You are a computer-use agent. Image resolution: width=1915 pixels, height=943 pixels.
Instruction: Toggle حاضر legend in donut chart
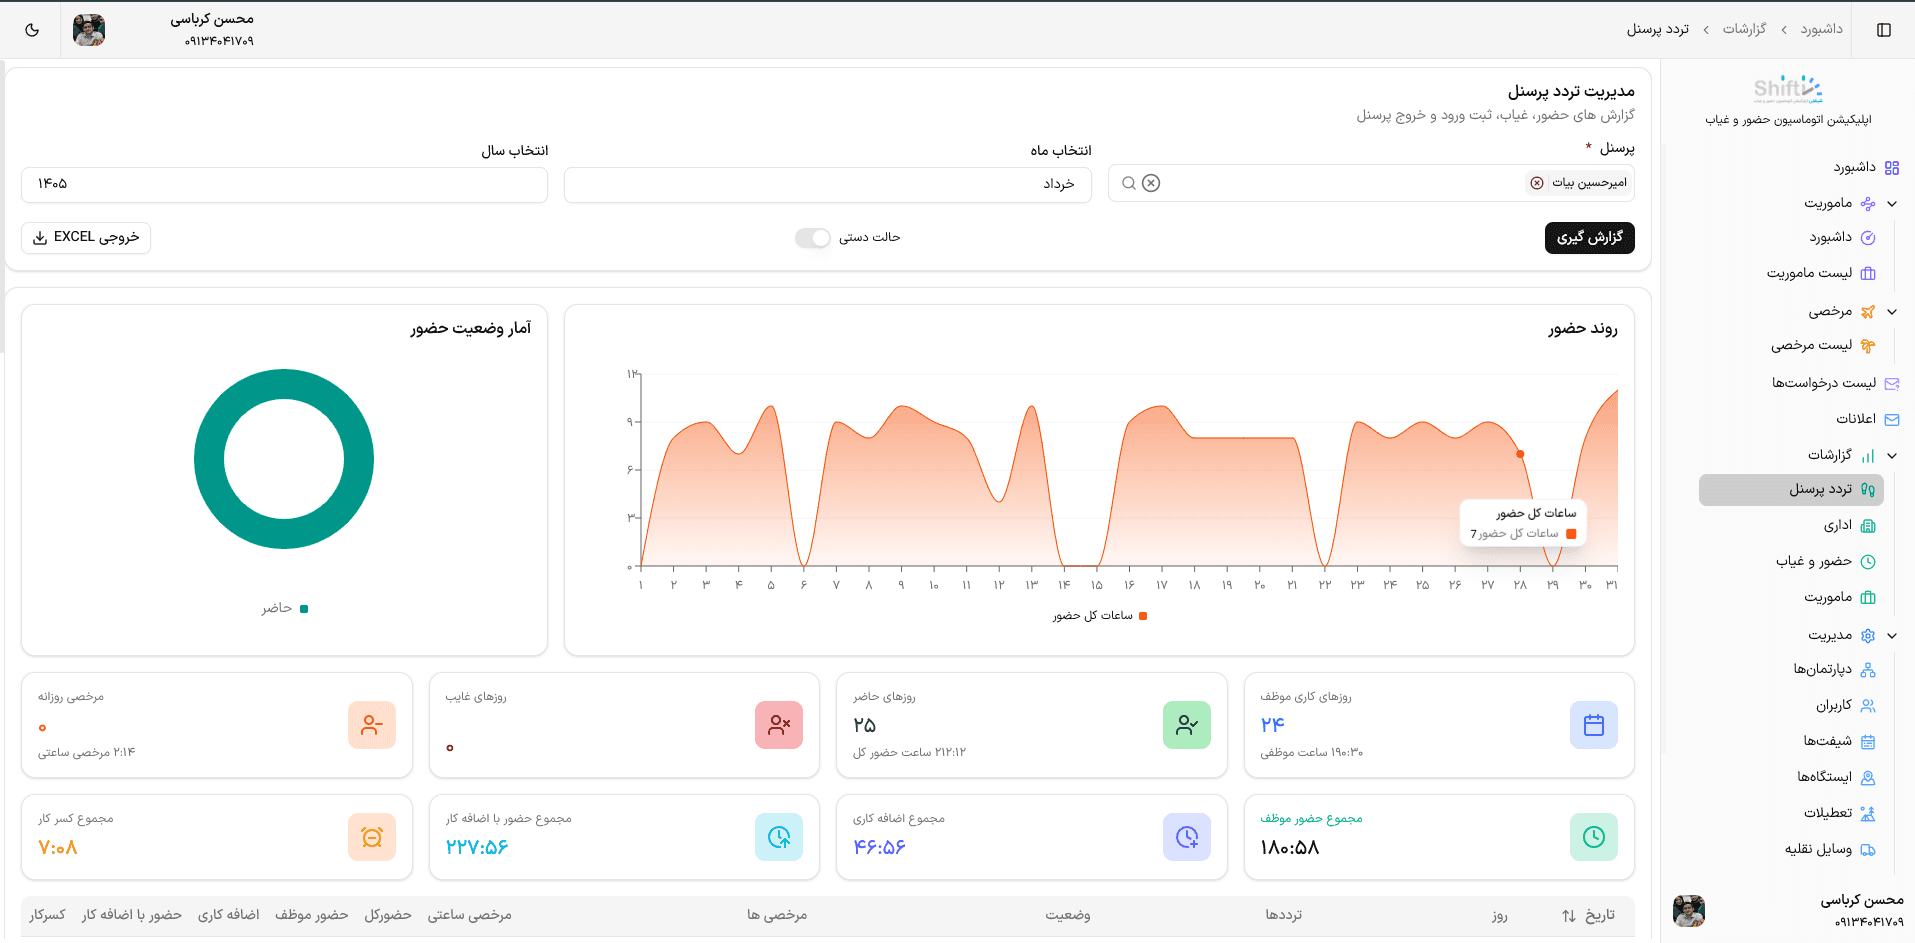tap(285, 608)
